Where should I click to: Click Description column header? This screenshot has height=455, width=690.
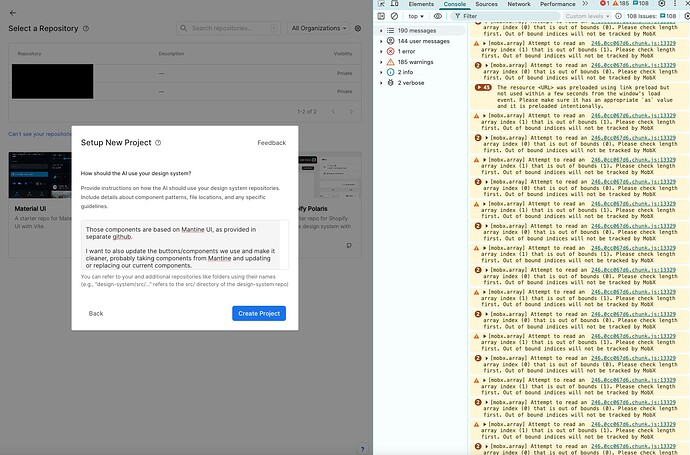coord(171,54)
